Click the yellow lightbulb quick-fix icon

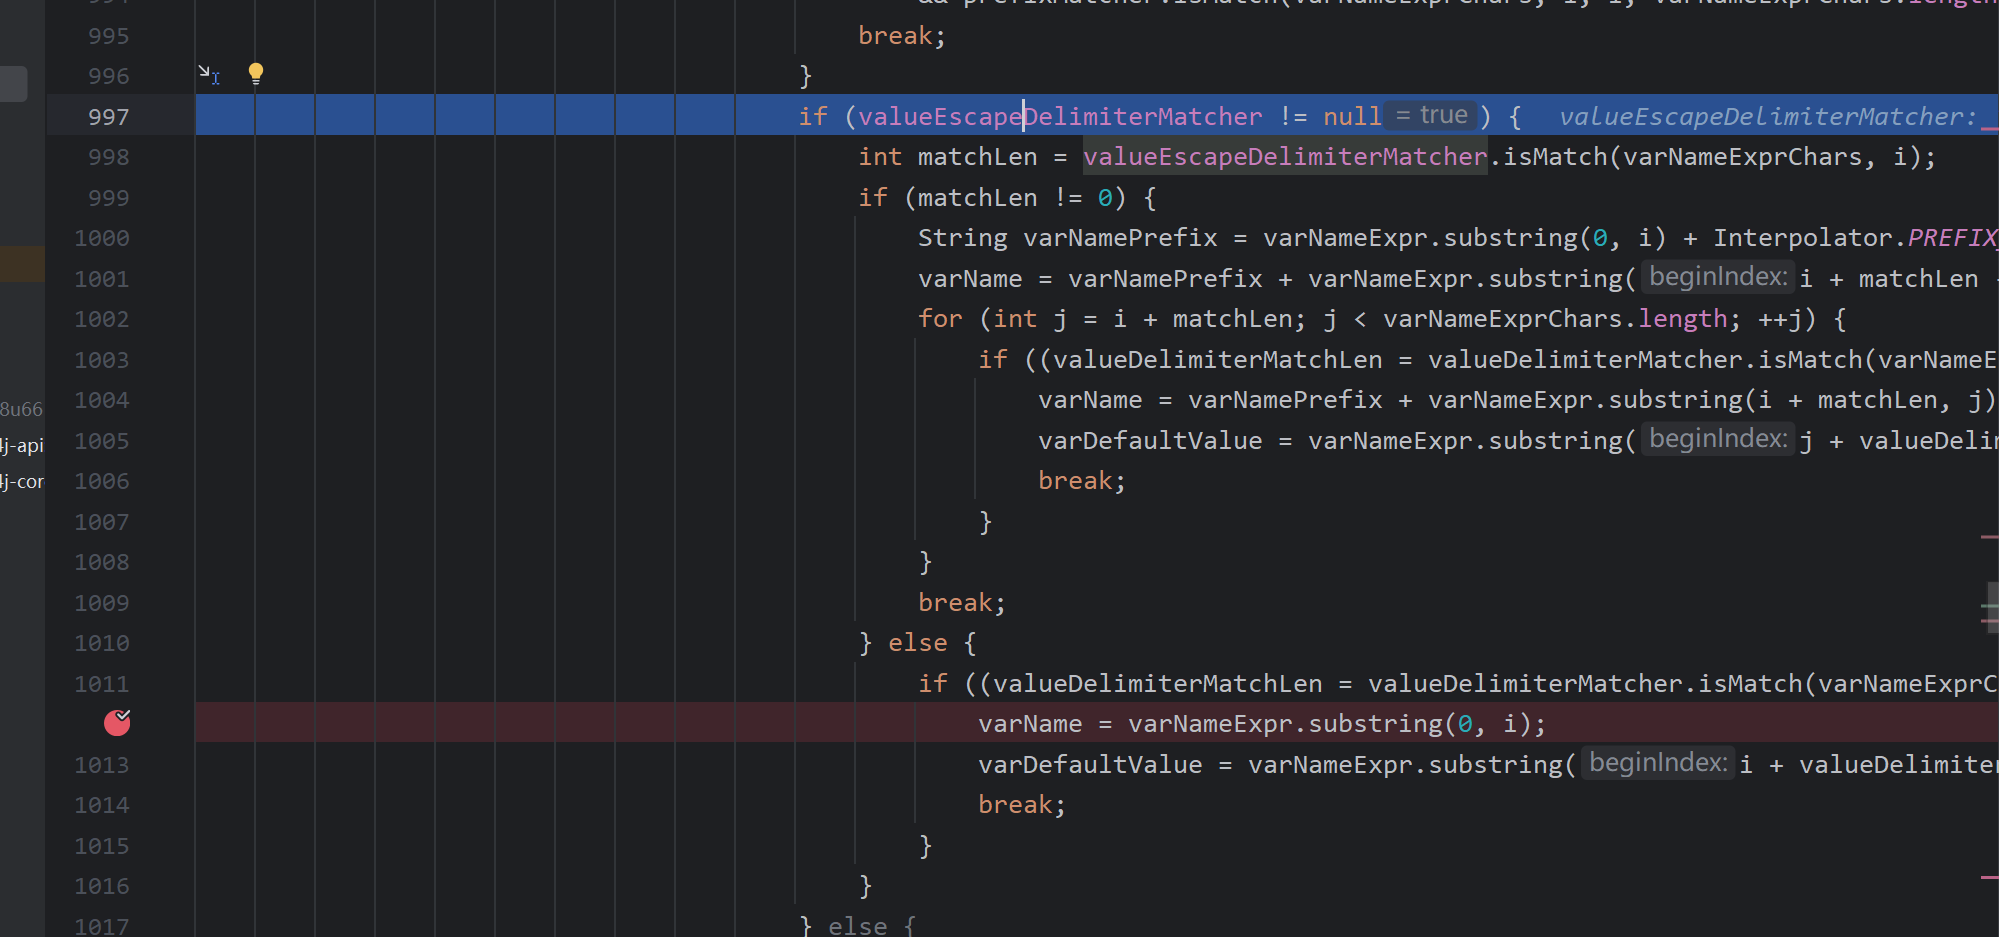[256, 73]
